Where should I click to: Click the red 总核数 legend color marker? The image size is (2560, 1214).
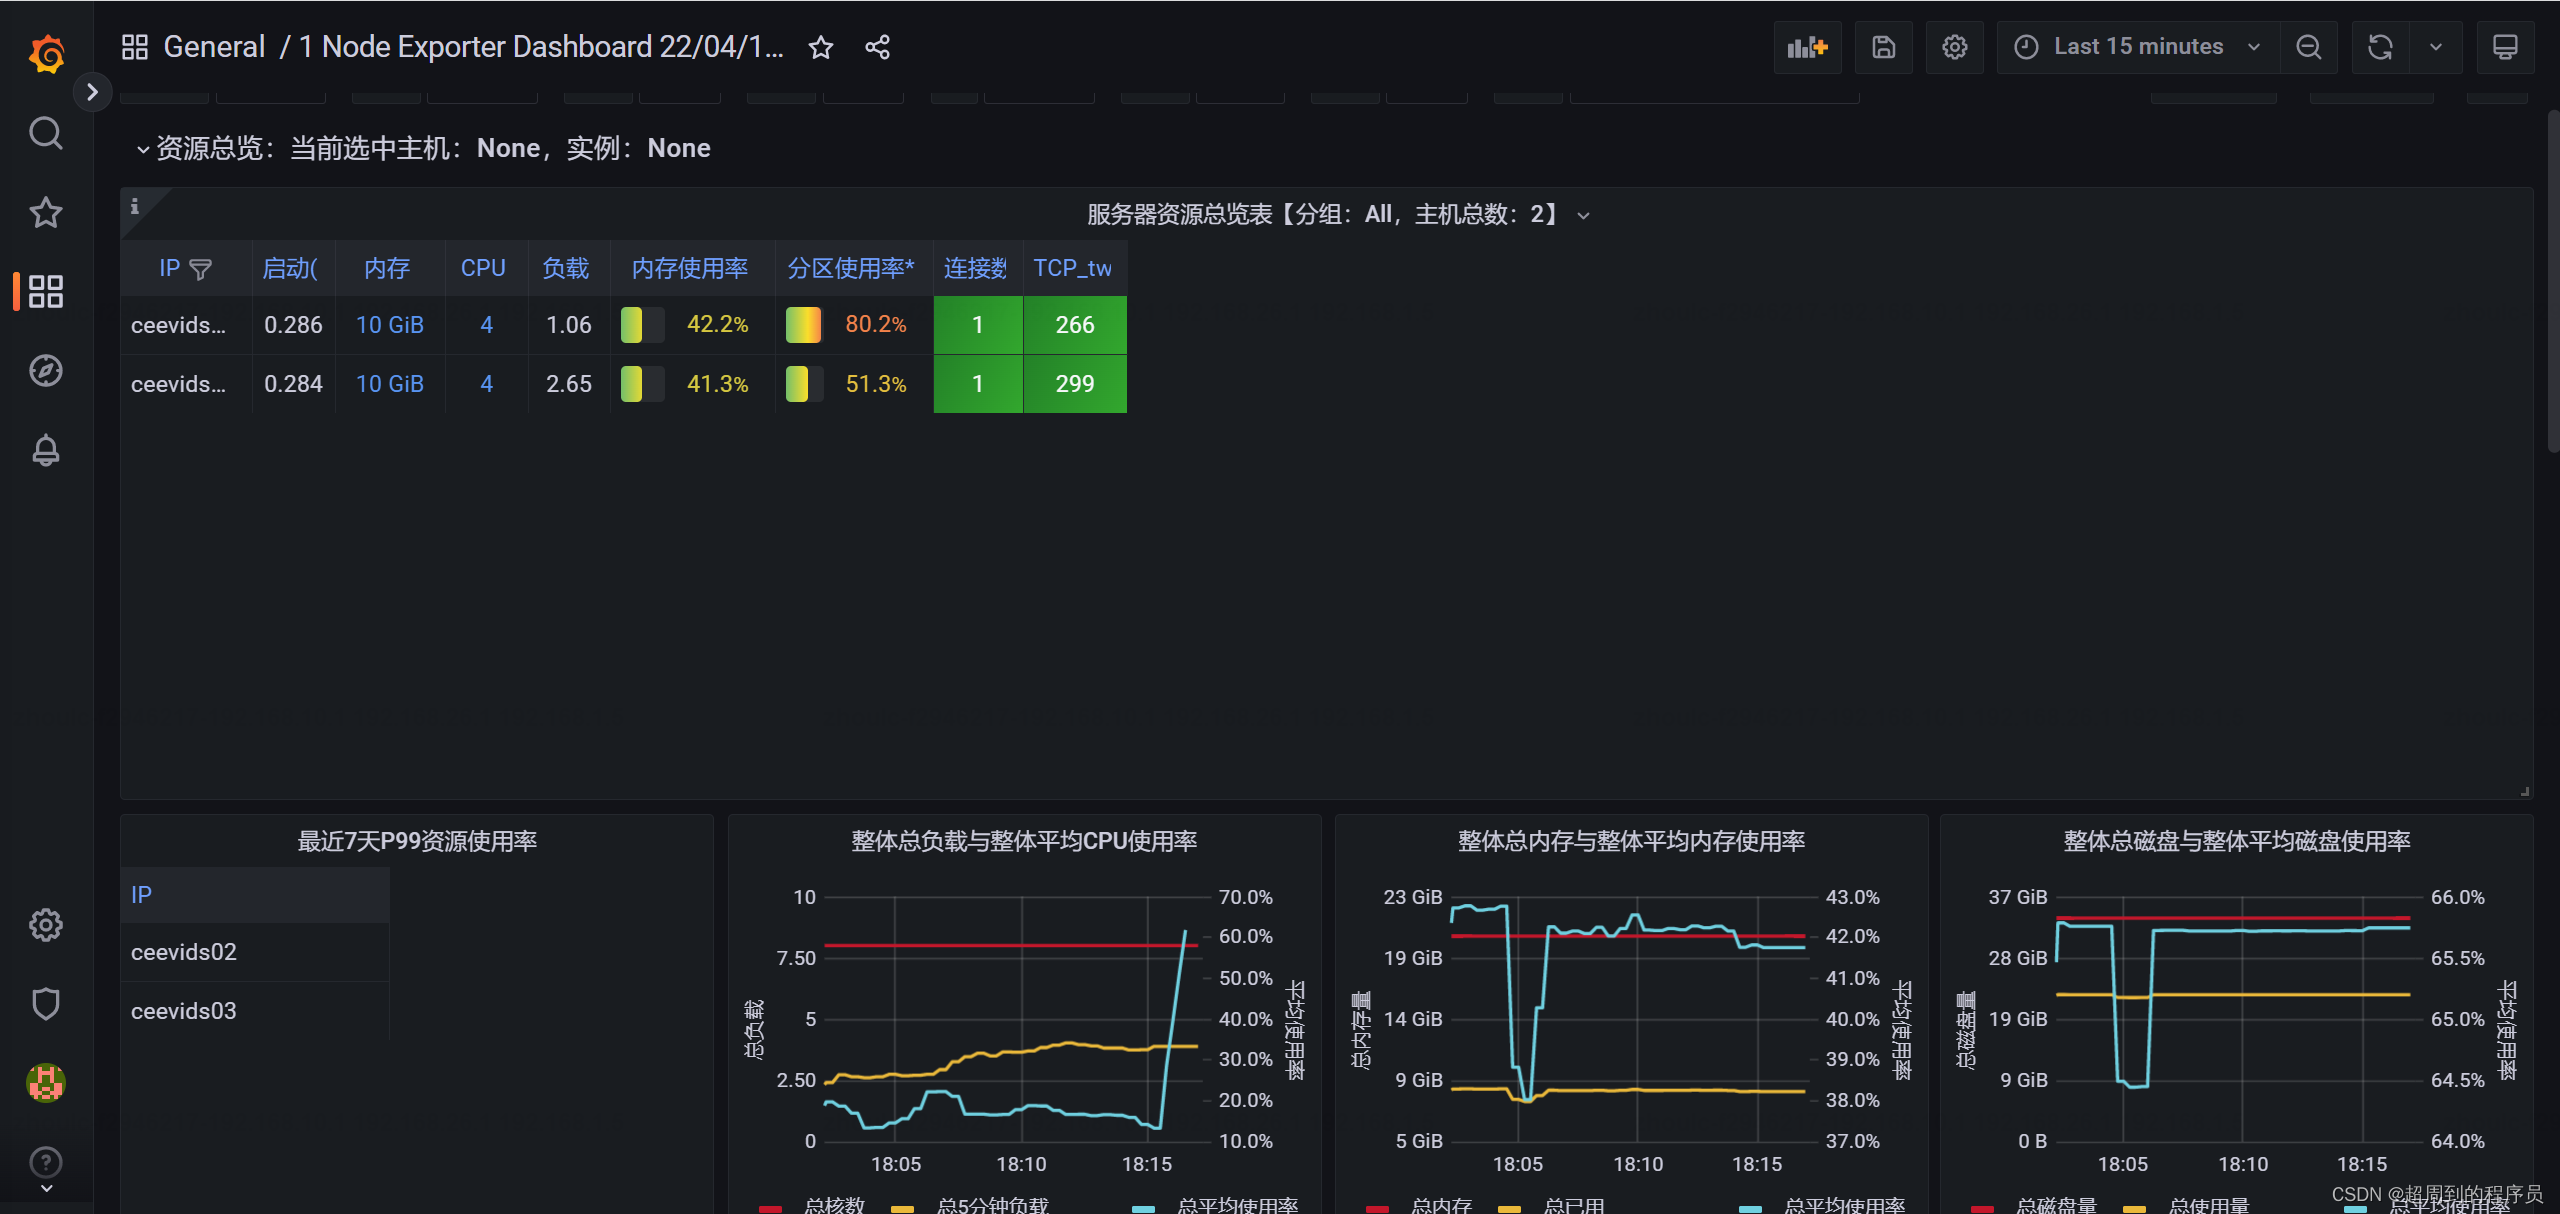pos(770,1206)
